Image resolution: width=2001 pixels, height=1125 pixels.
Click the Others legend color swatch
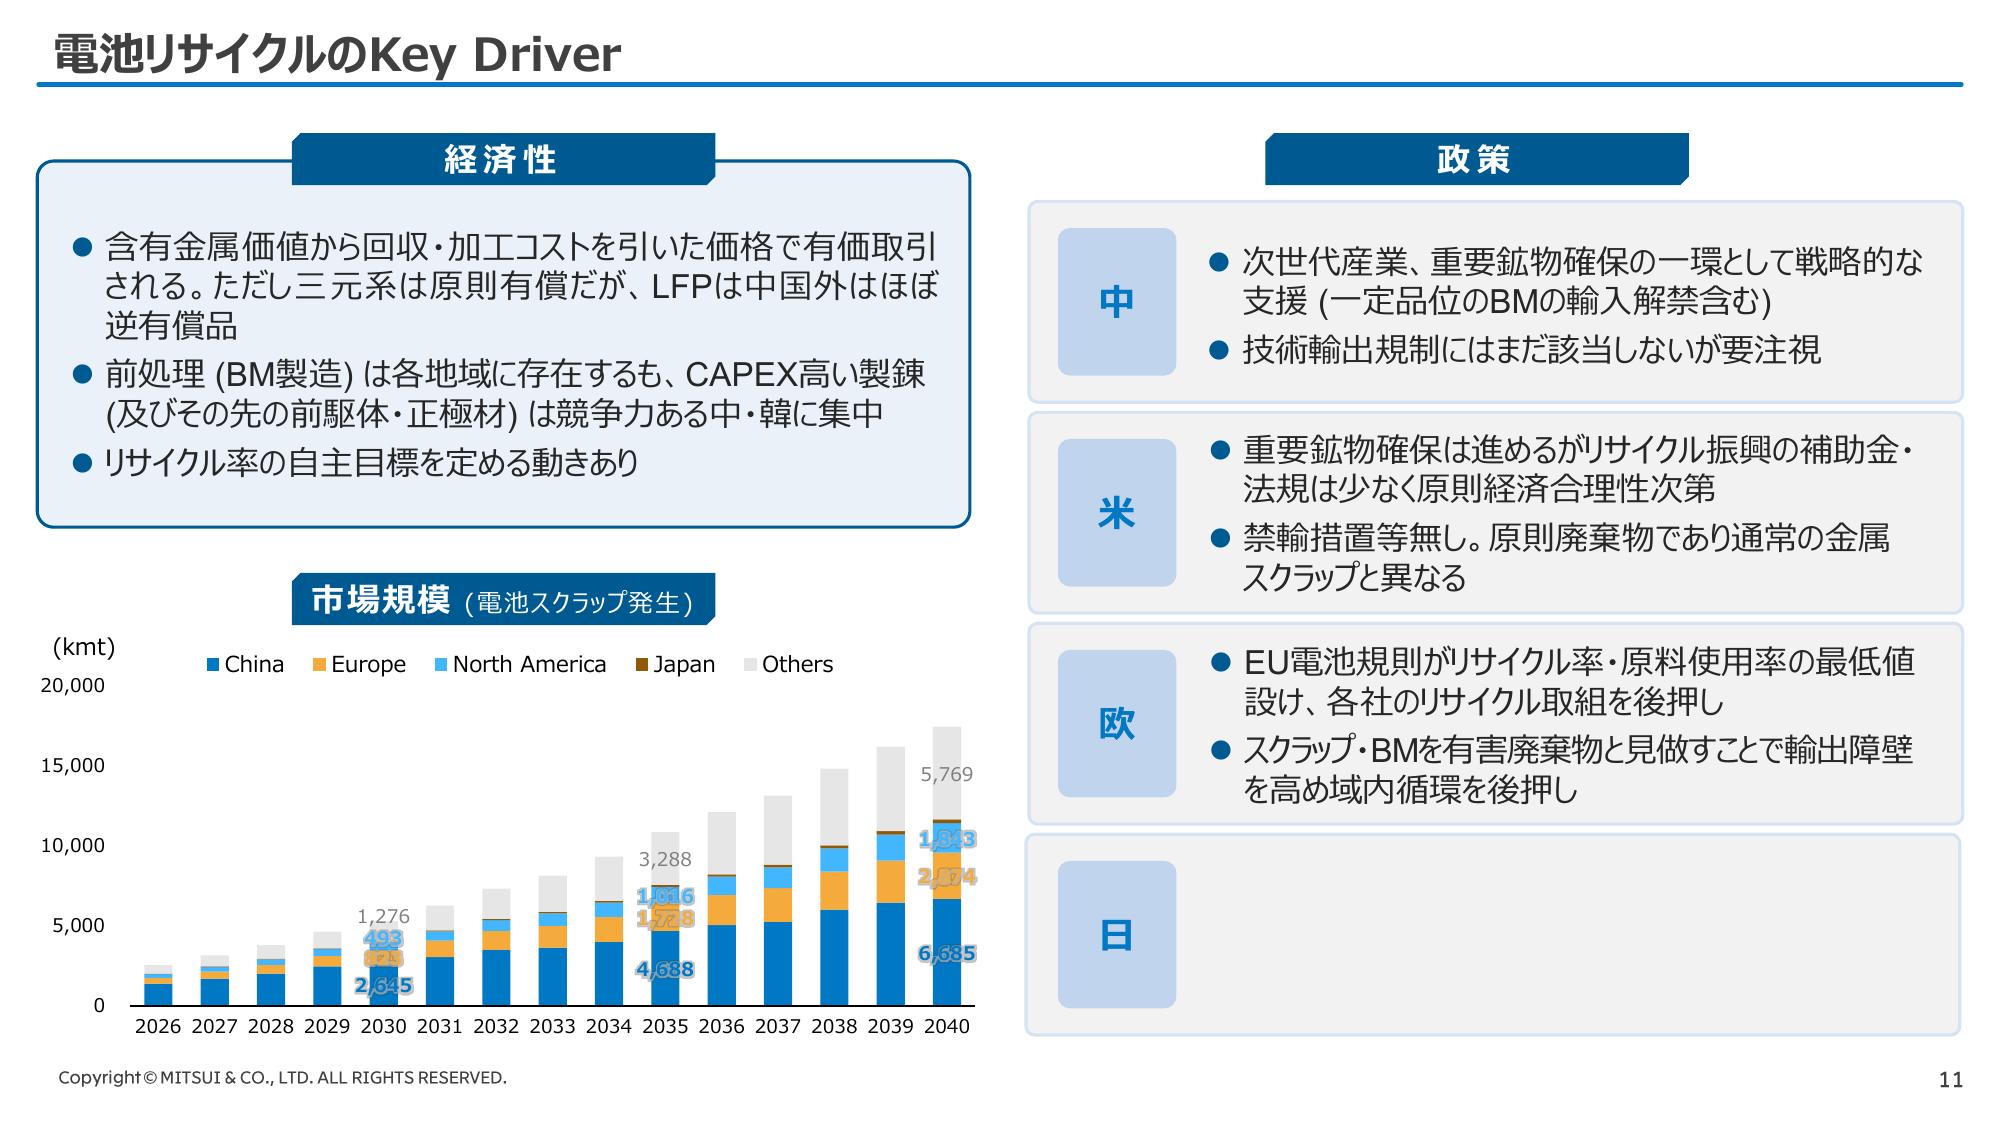[x=751, y=665]
